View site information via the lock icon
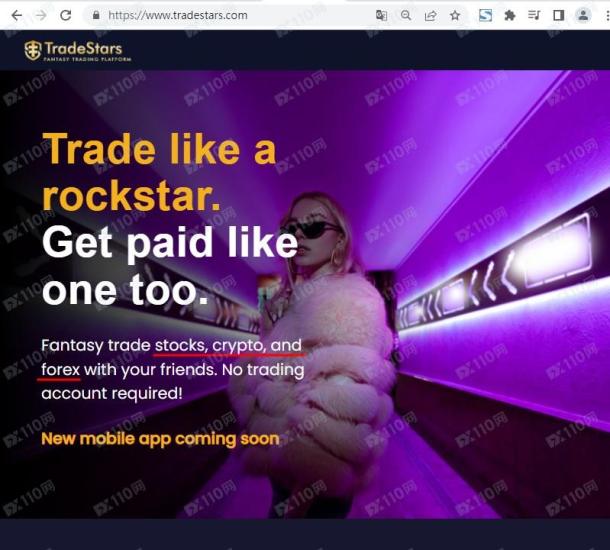Screen dimensions: 610x550 click(96, 15)
